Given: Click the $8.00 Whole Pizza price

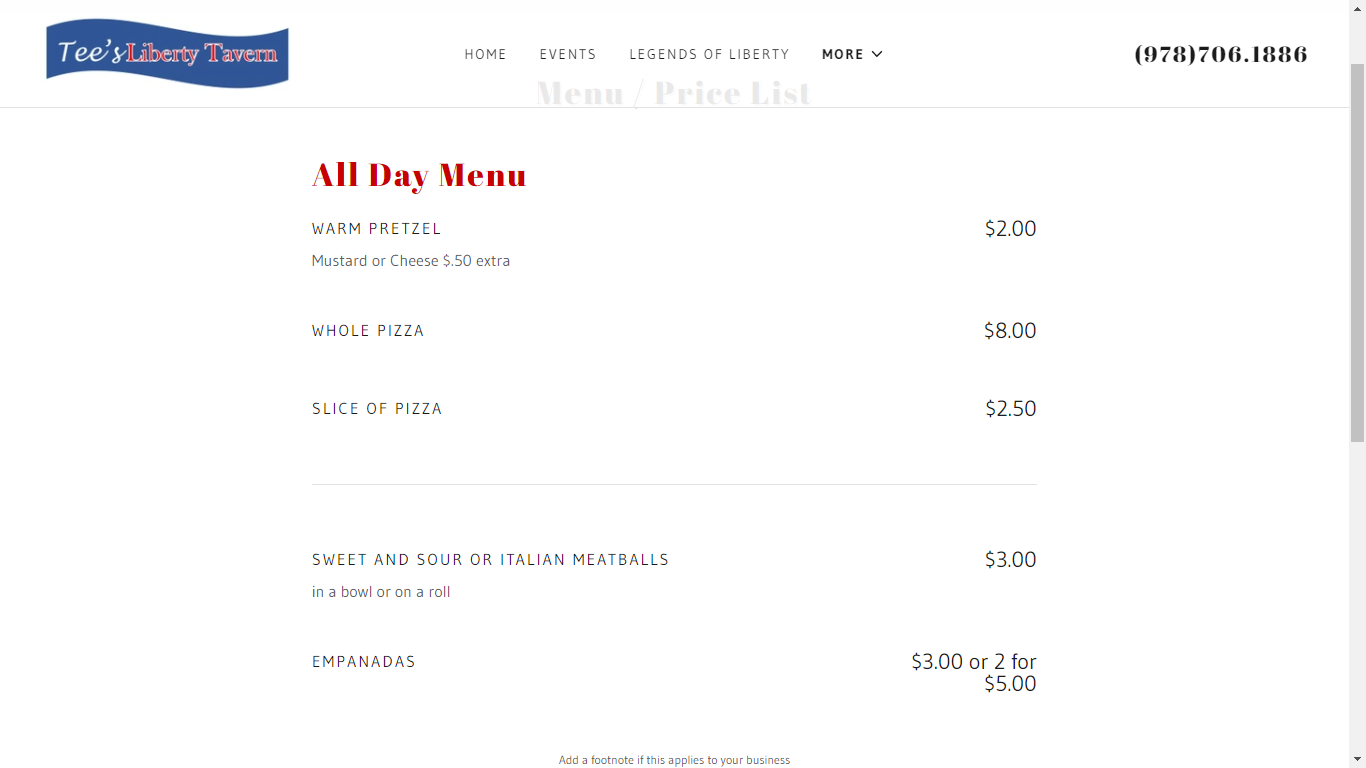Looking at the screenshot, I should tap(1009, 331).
